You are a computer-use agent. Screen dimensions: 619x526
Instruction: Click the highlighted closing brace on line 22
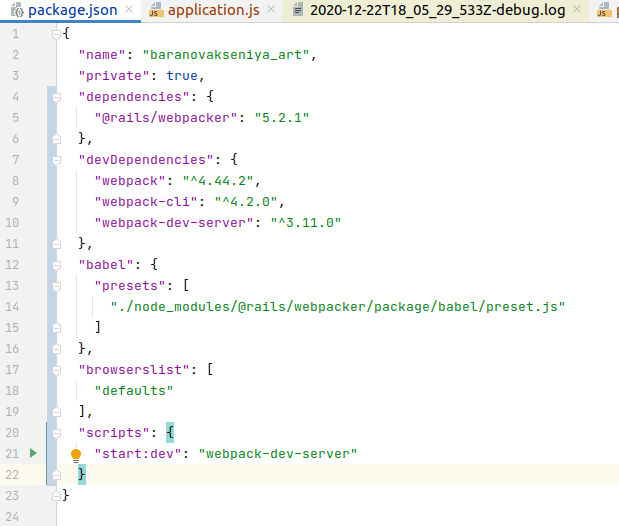point(82,474)
